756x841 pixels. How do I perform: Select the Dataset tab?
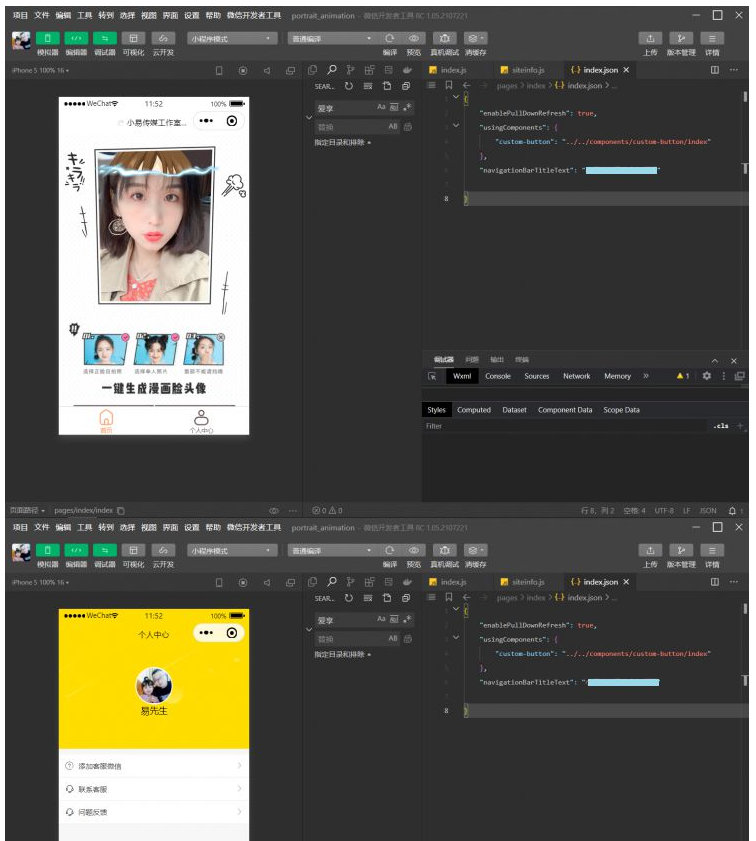[514, 410]
